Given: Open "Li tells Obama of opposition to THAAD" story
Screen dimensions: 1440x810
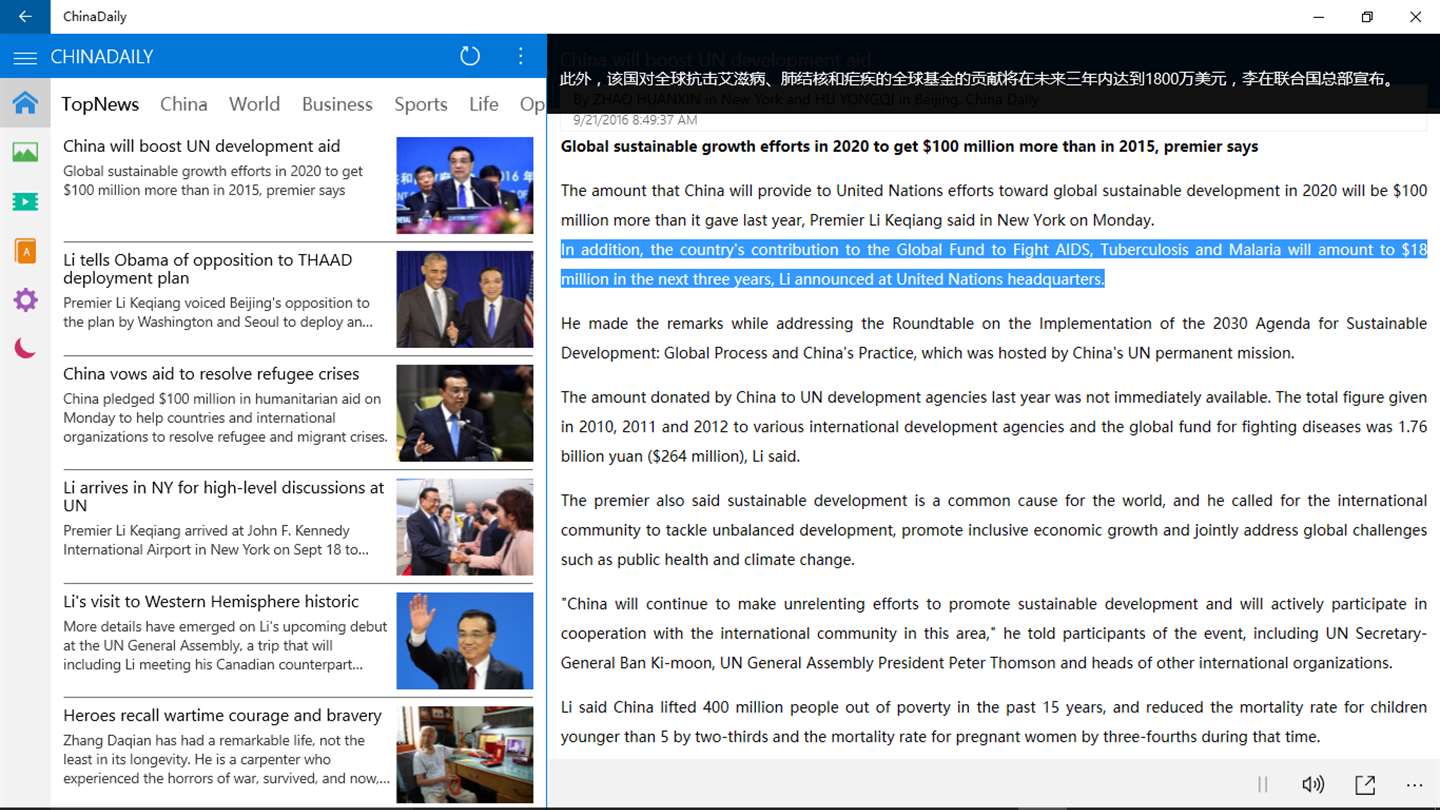Looking at the screenshot, I should tap(208, 269).
